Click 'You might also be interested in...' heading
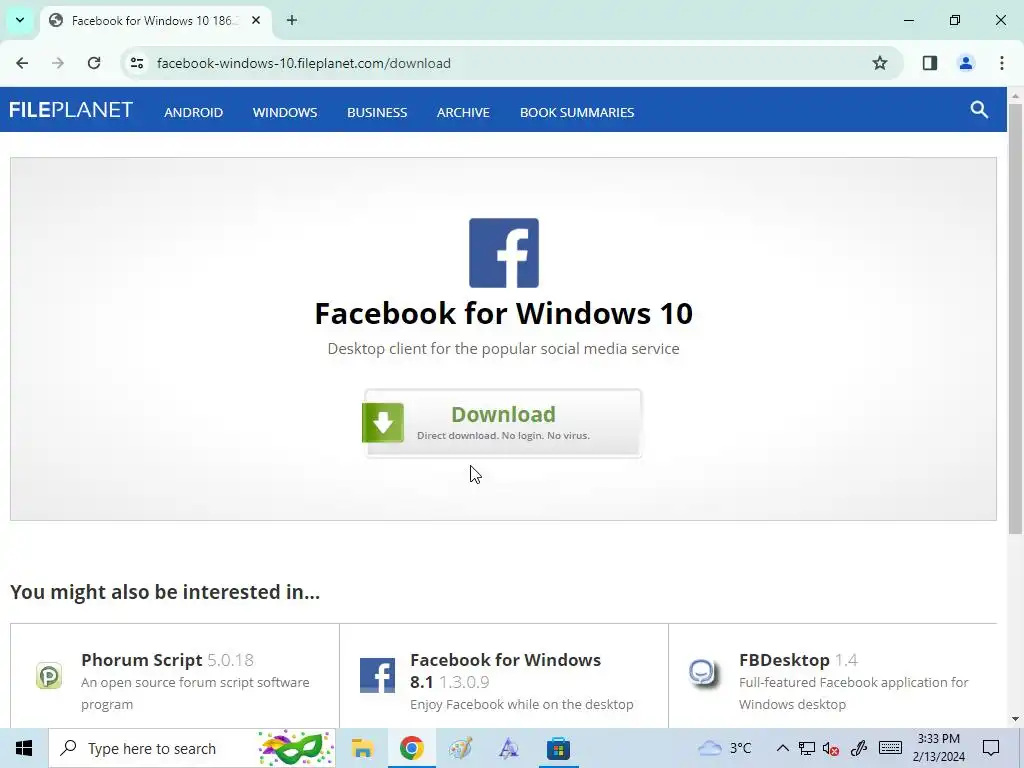This screenshot has width=1024, height=768. (165, 592)
